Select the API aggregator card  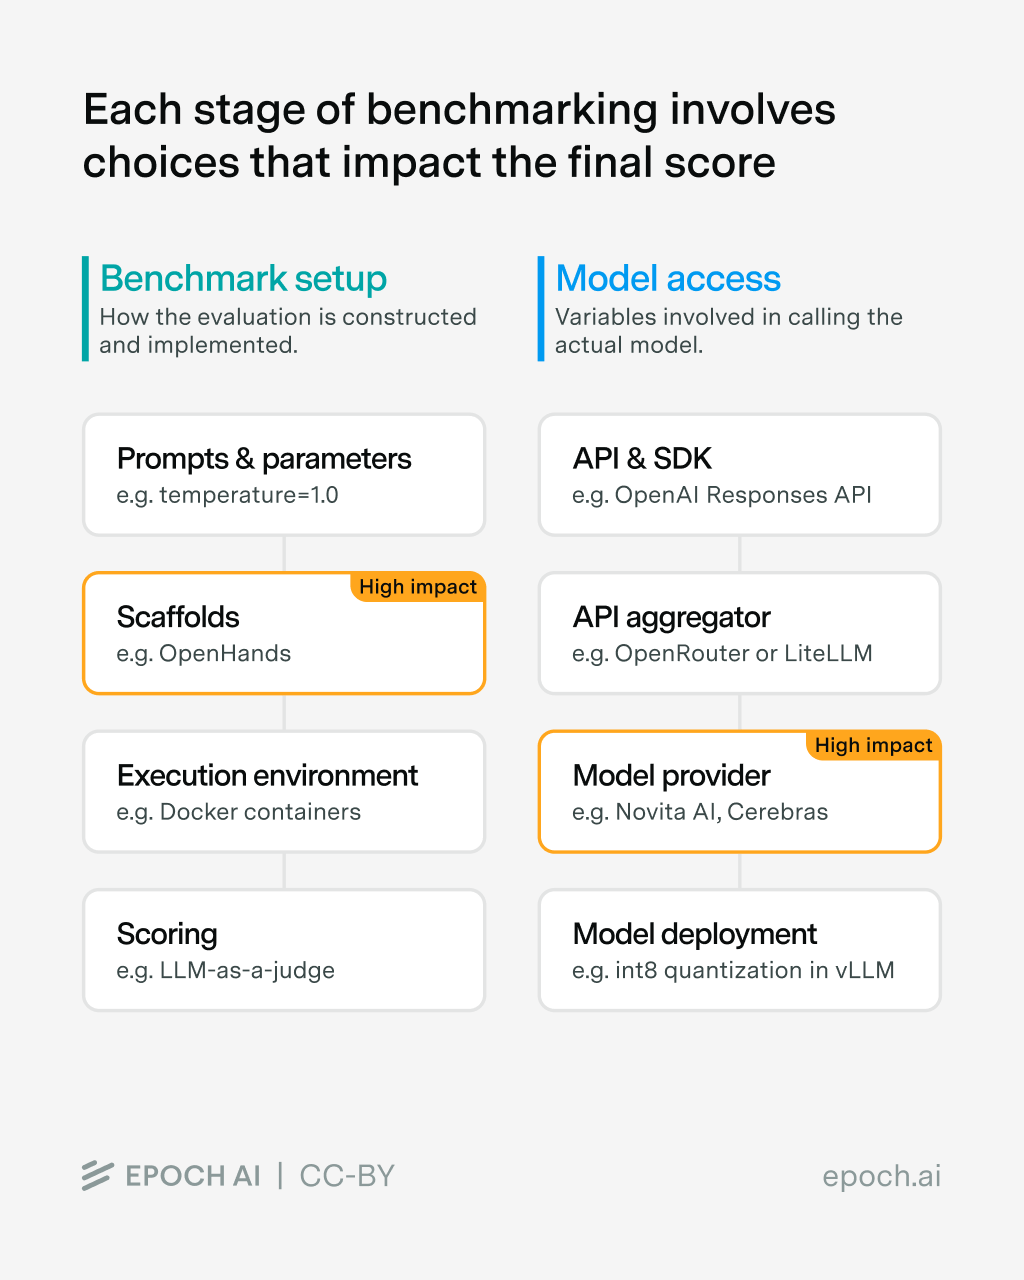[x=740, y=634]
